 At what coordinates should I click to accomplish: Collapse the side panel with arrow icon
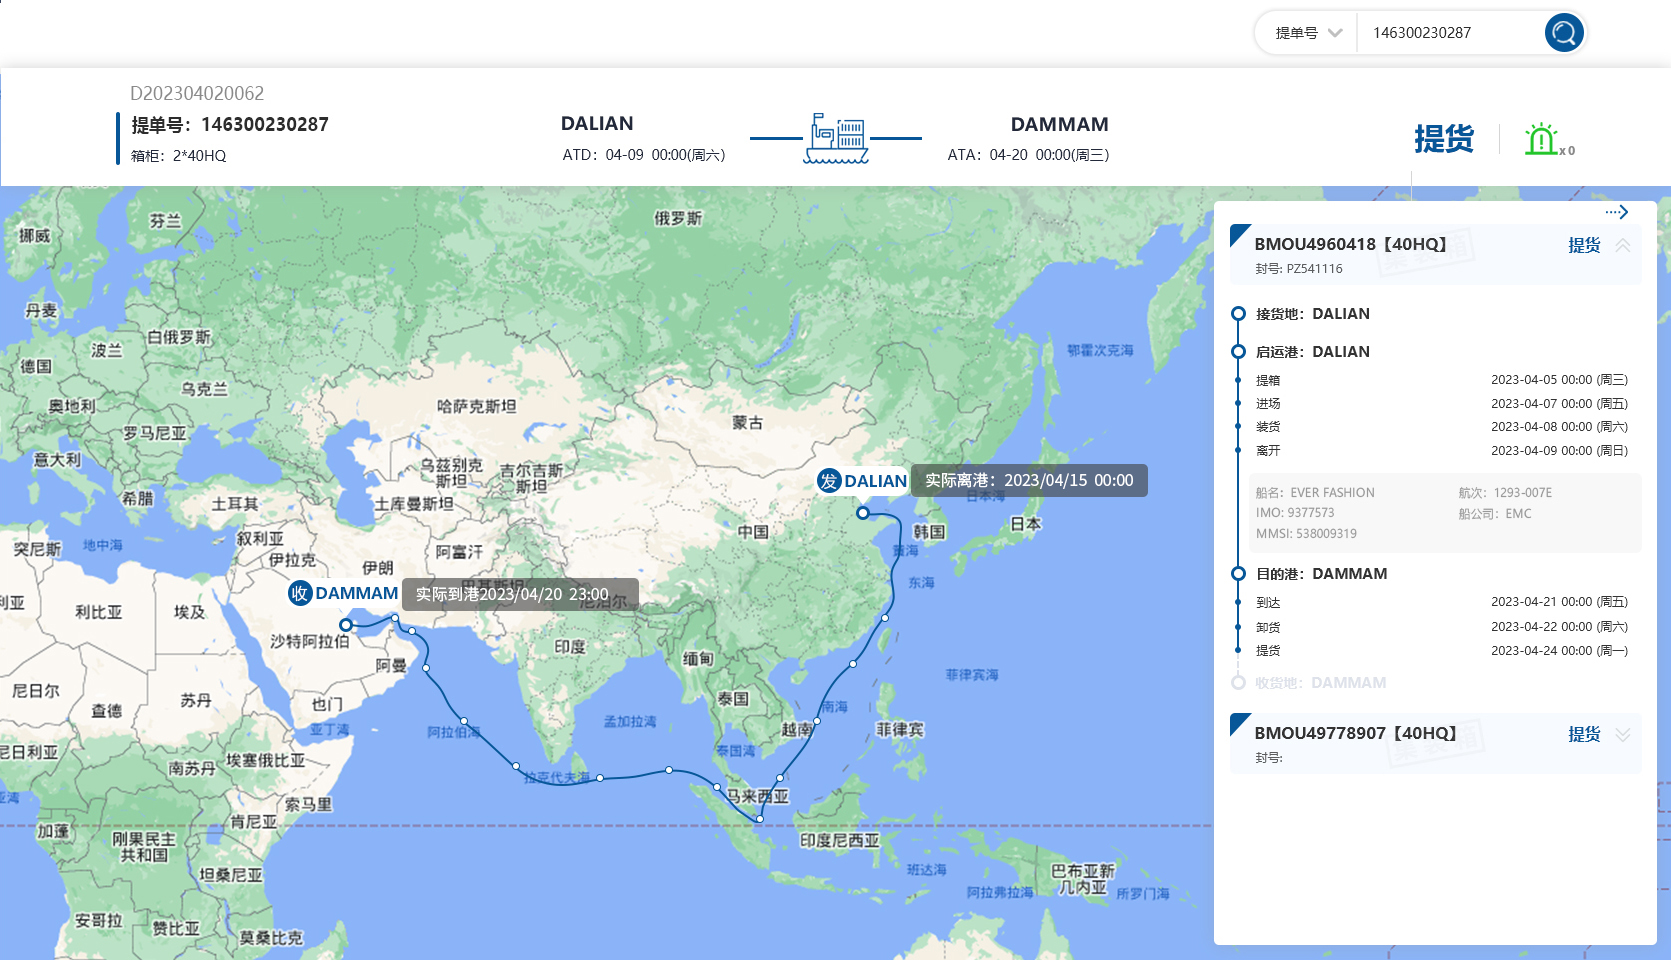point(1617,212)
